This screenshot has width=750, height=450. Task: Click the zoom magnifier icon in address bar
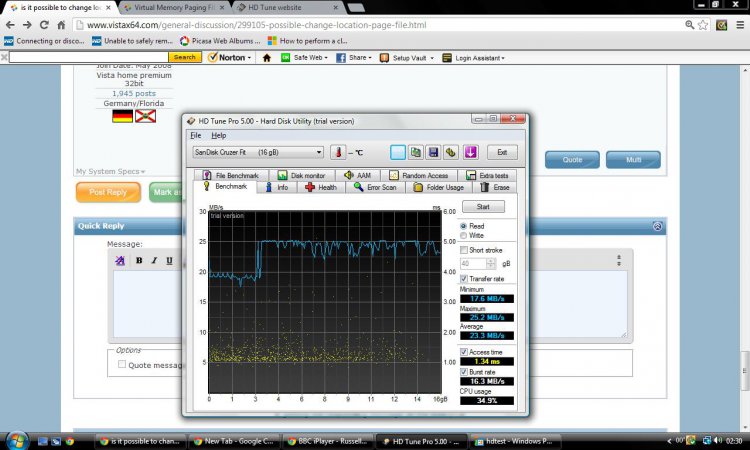pos(689,25)
